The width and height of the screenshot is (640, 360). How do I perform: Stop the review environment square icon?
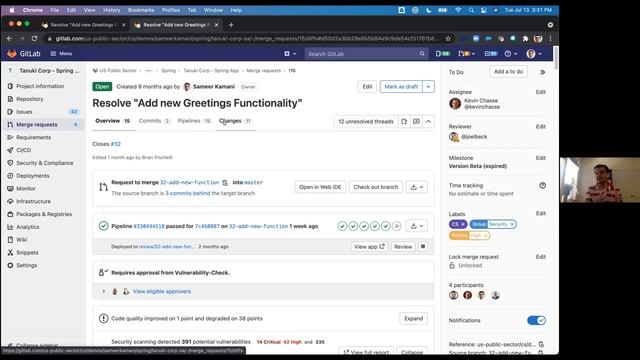pos(423,247)
